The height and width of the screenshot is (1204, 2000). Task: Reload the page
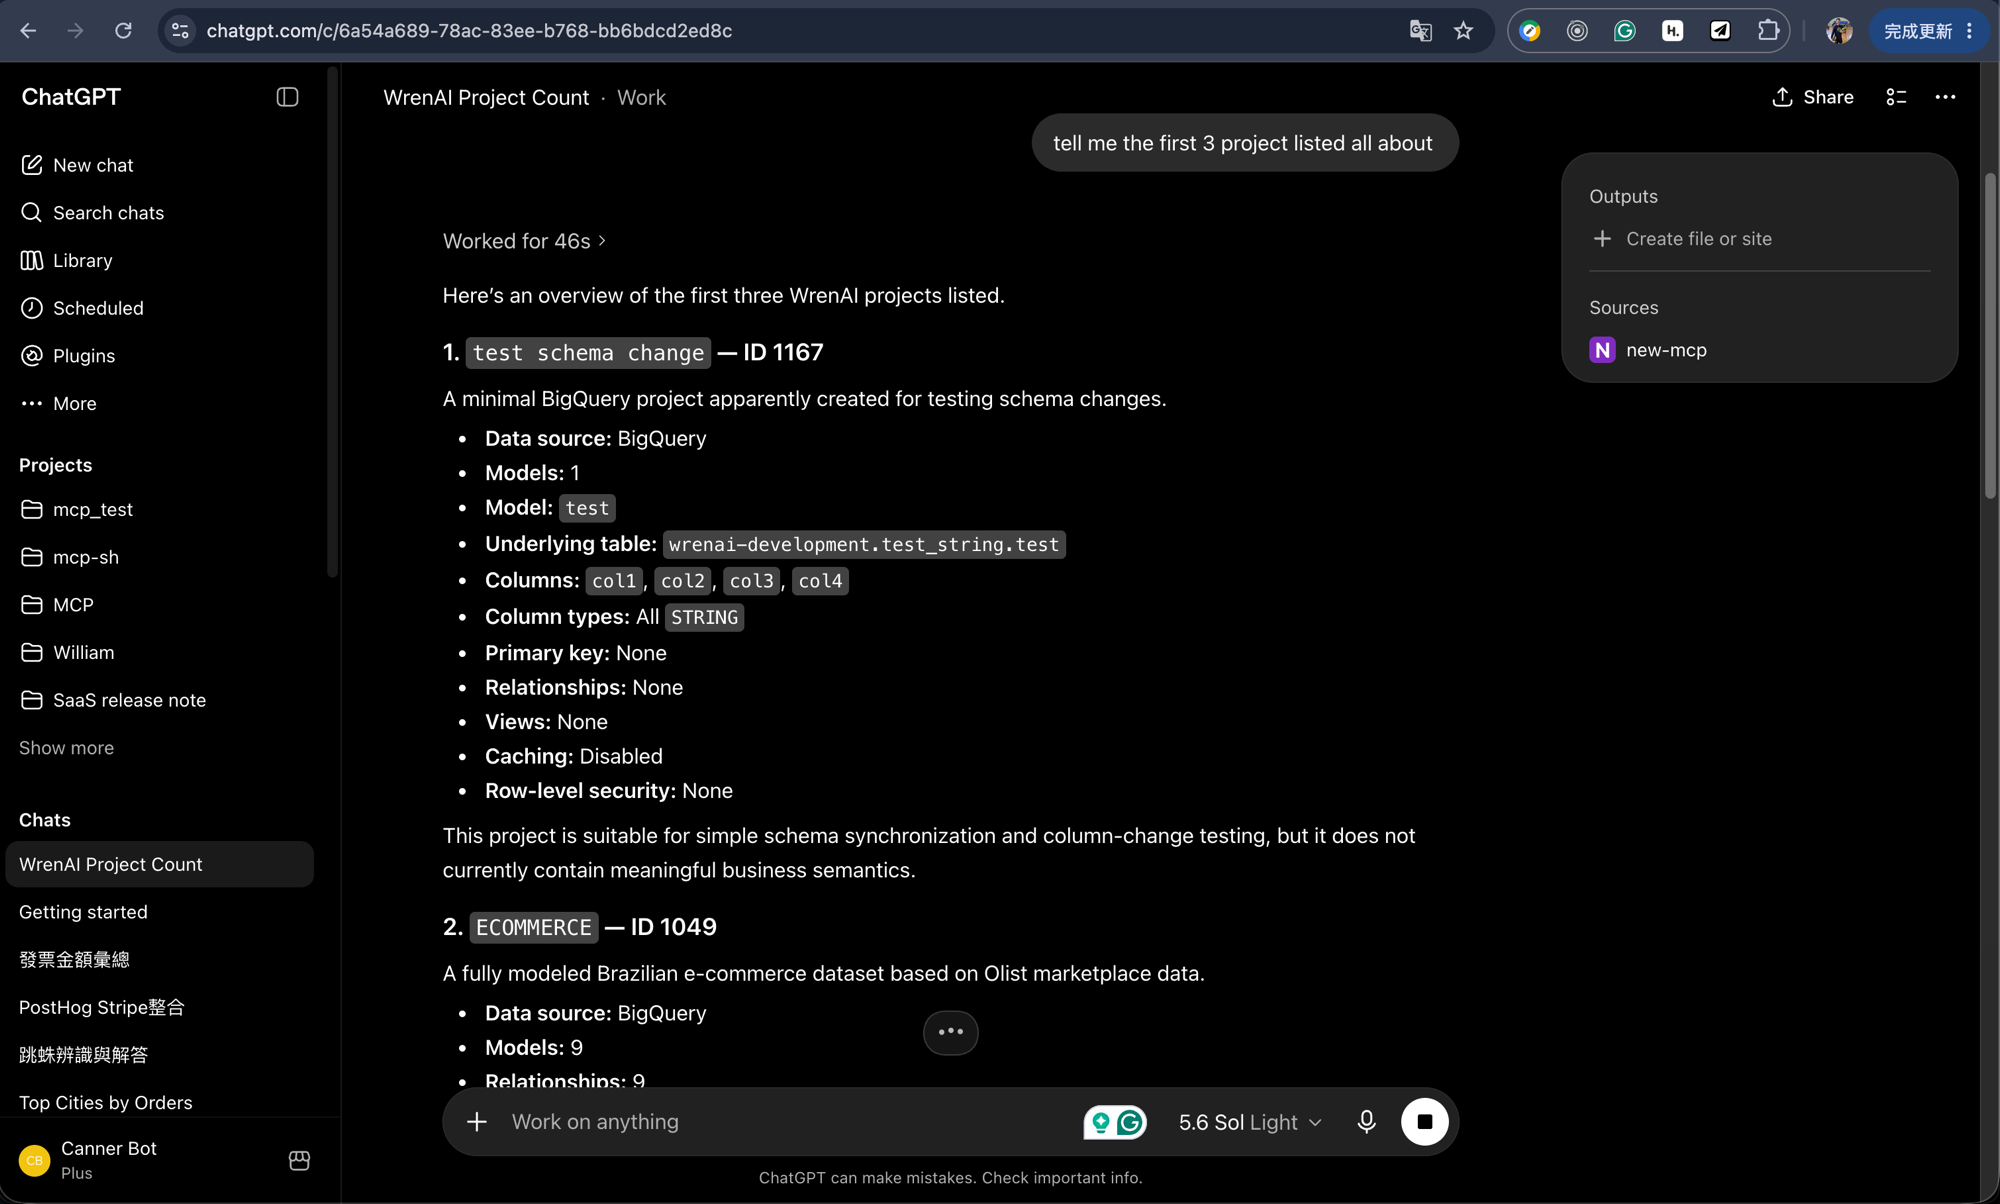(123, 31)
